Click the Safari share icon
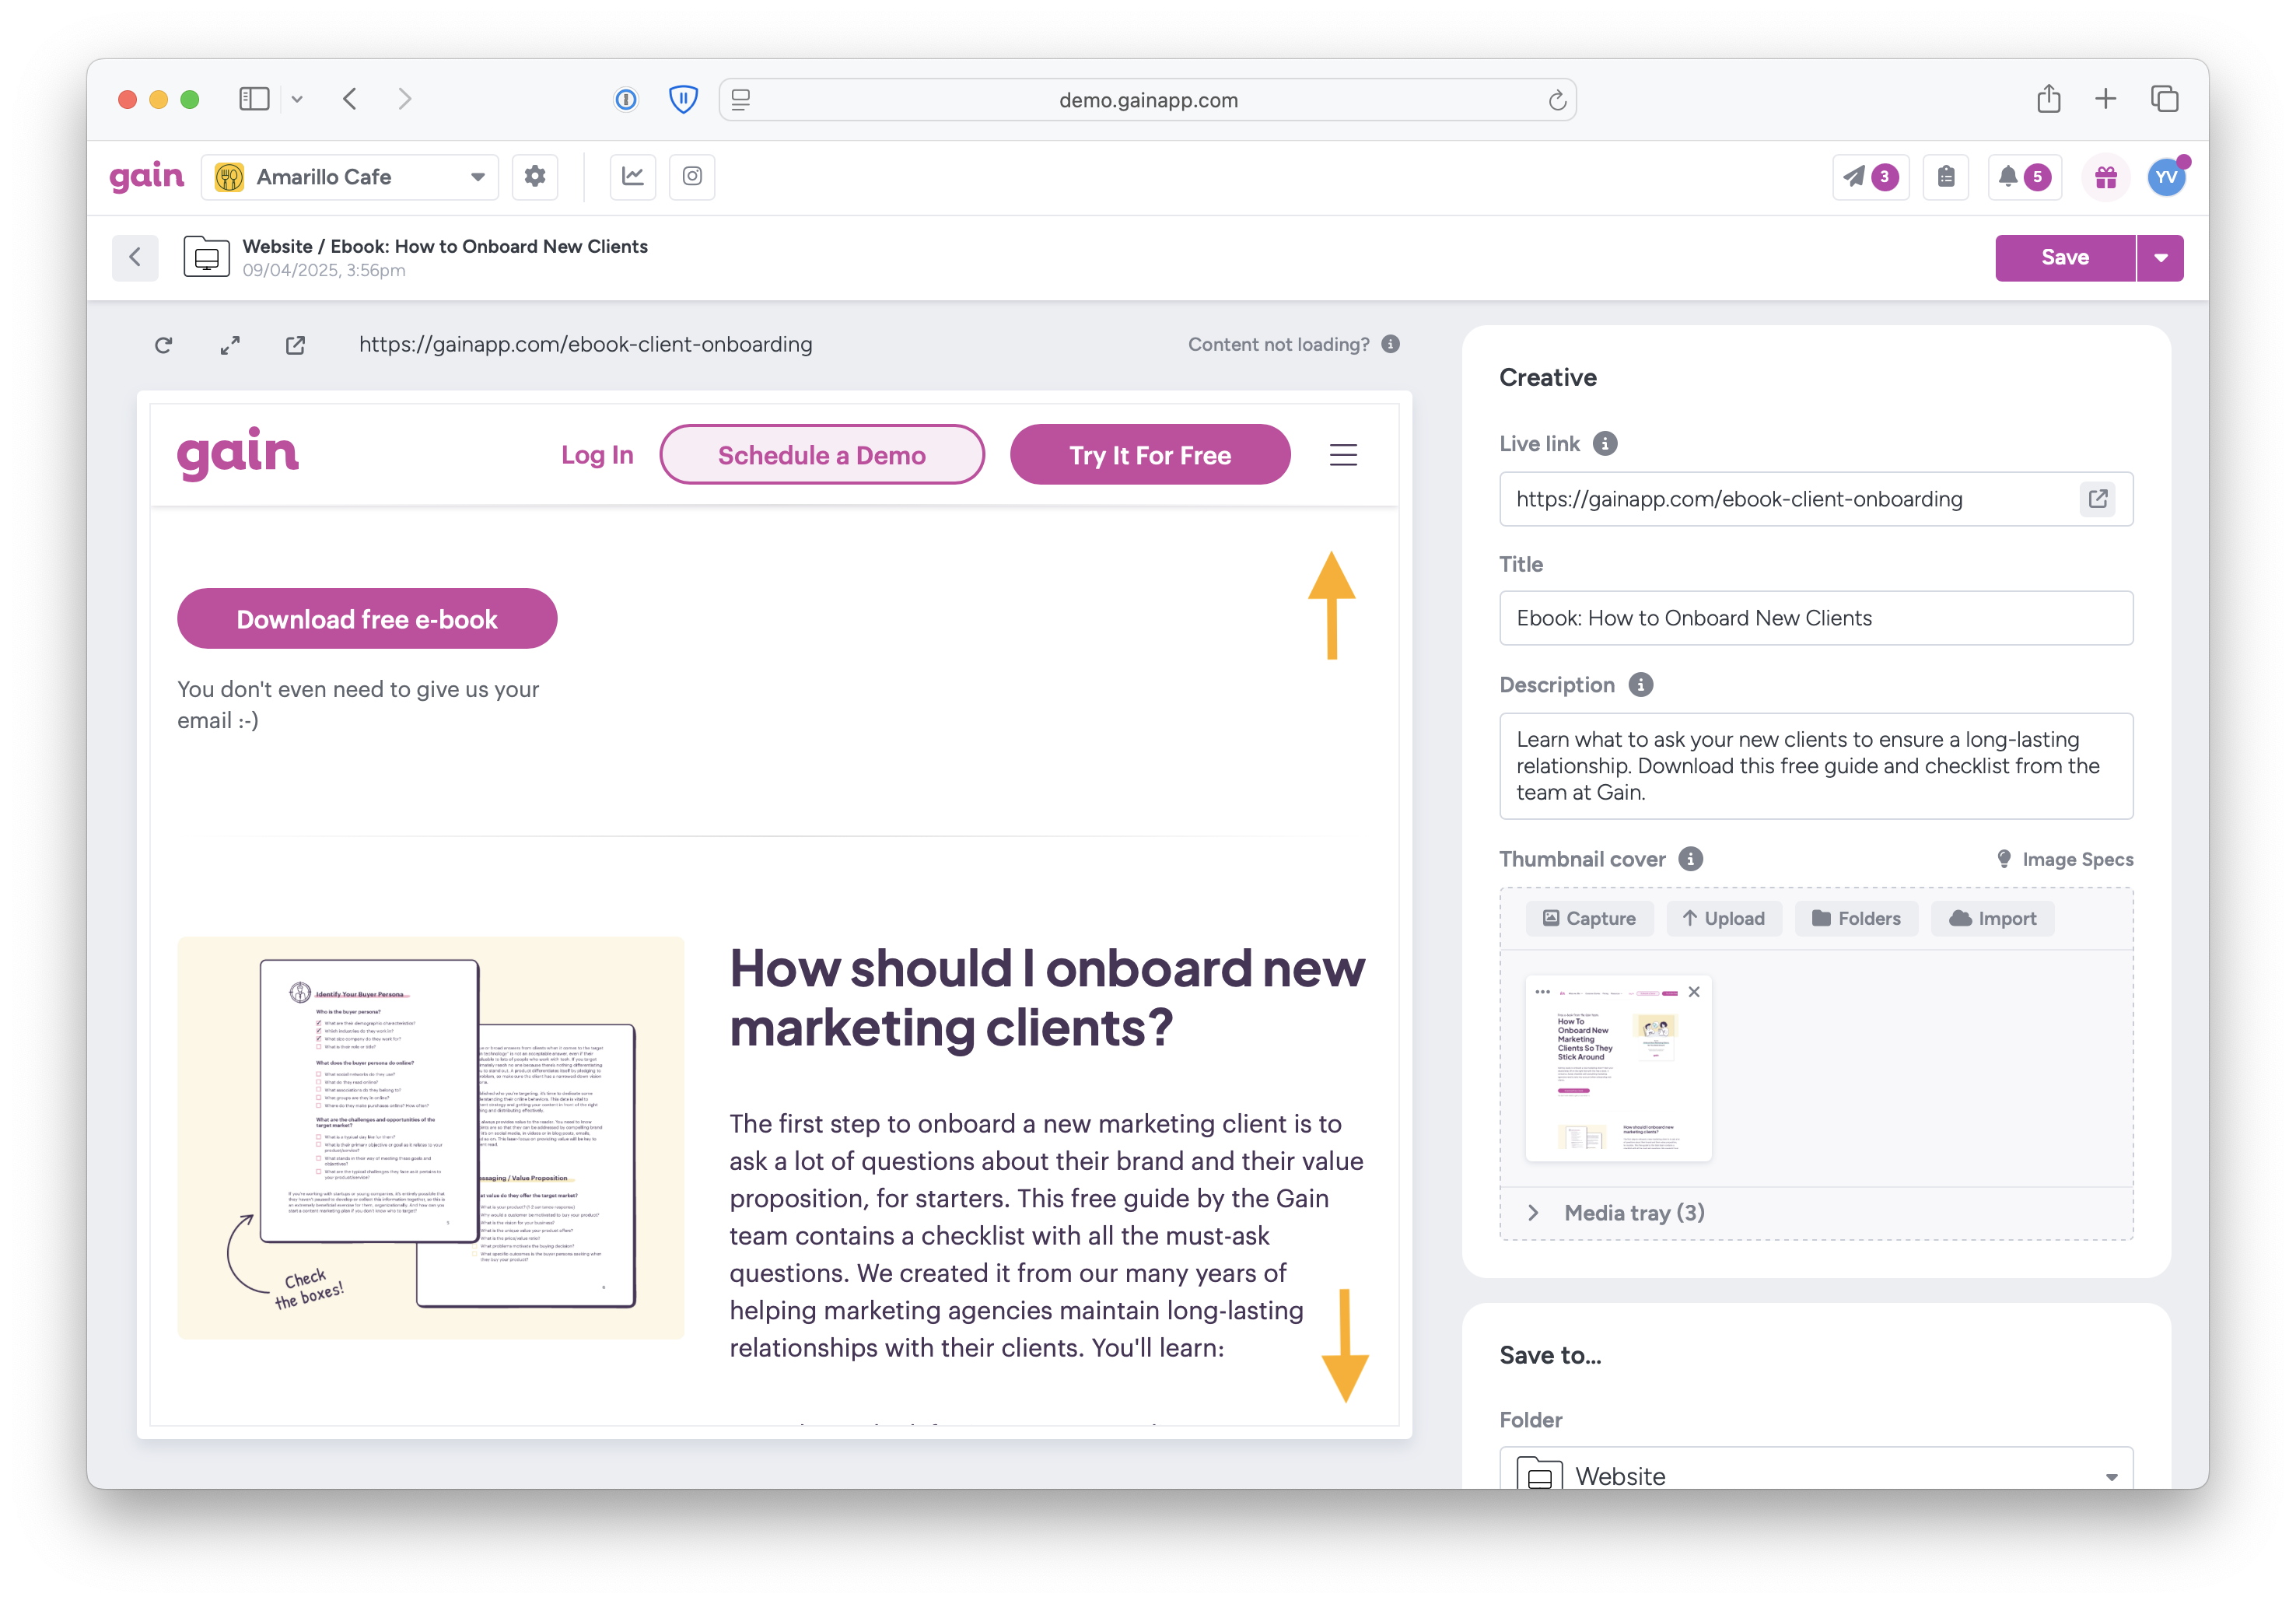This screenshot has height=1604, width=2296. [2049, 98]
